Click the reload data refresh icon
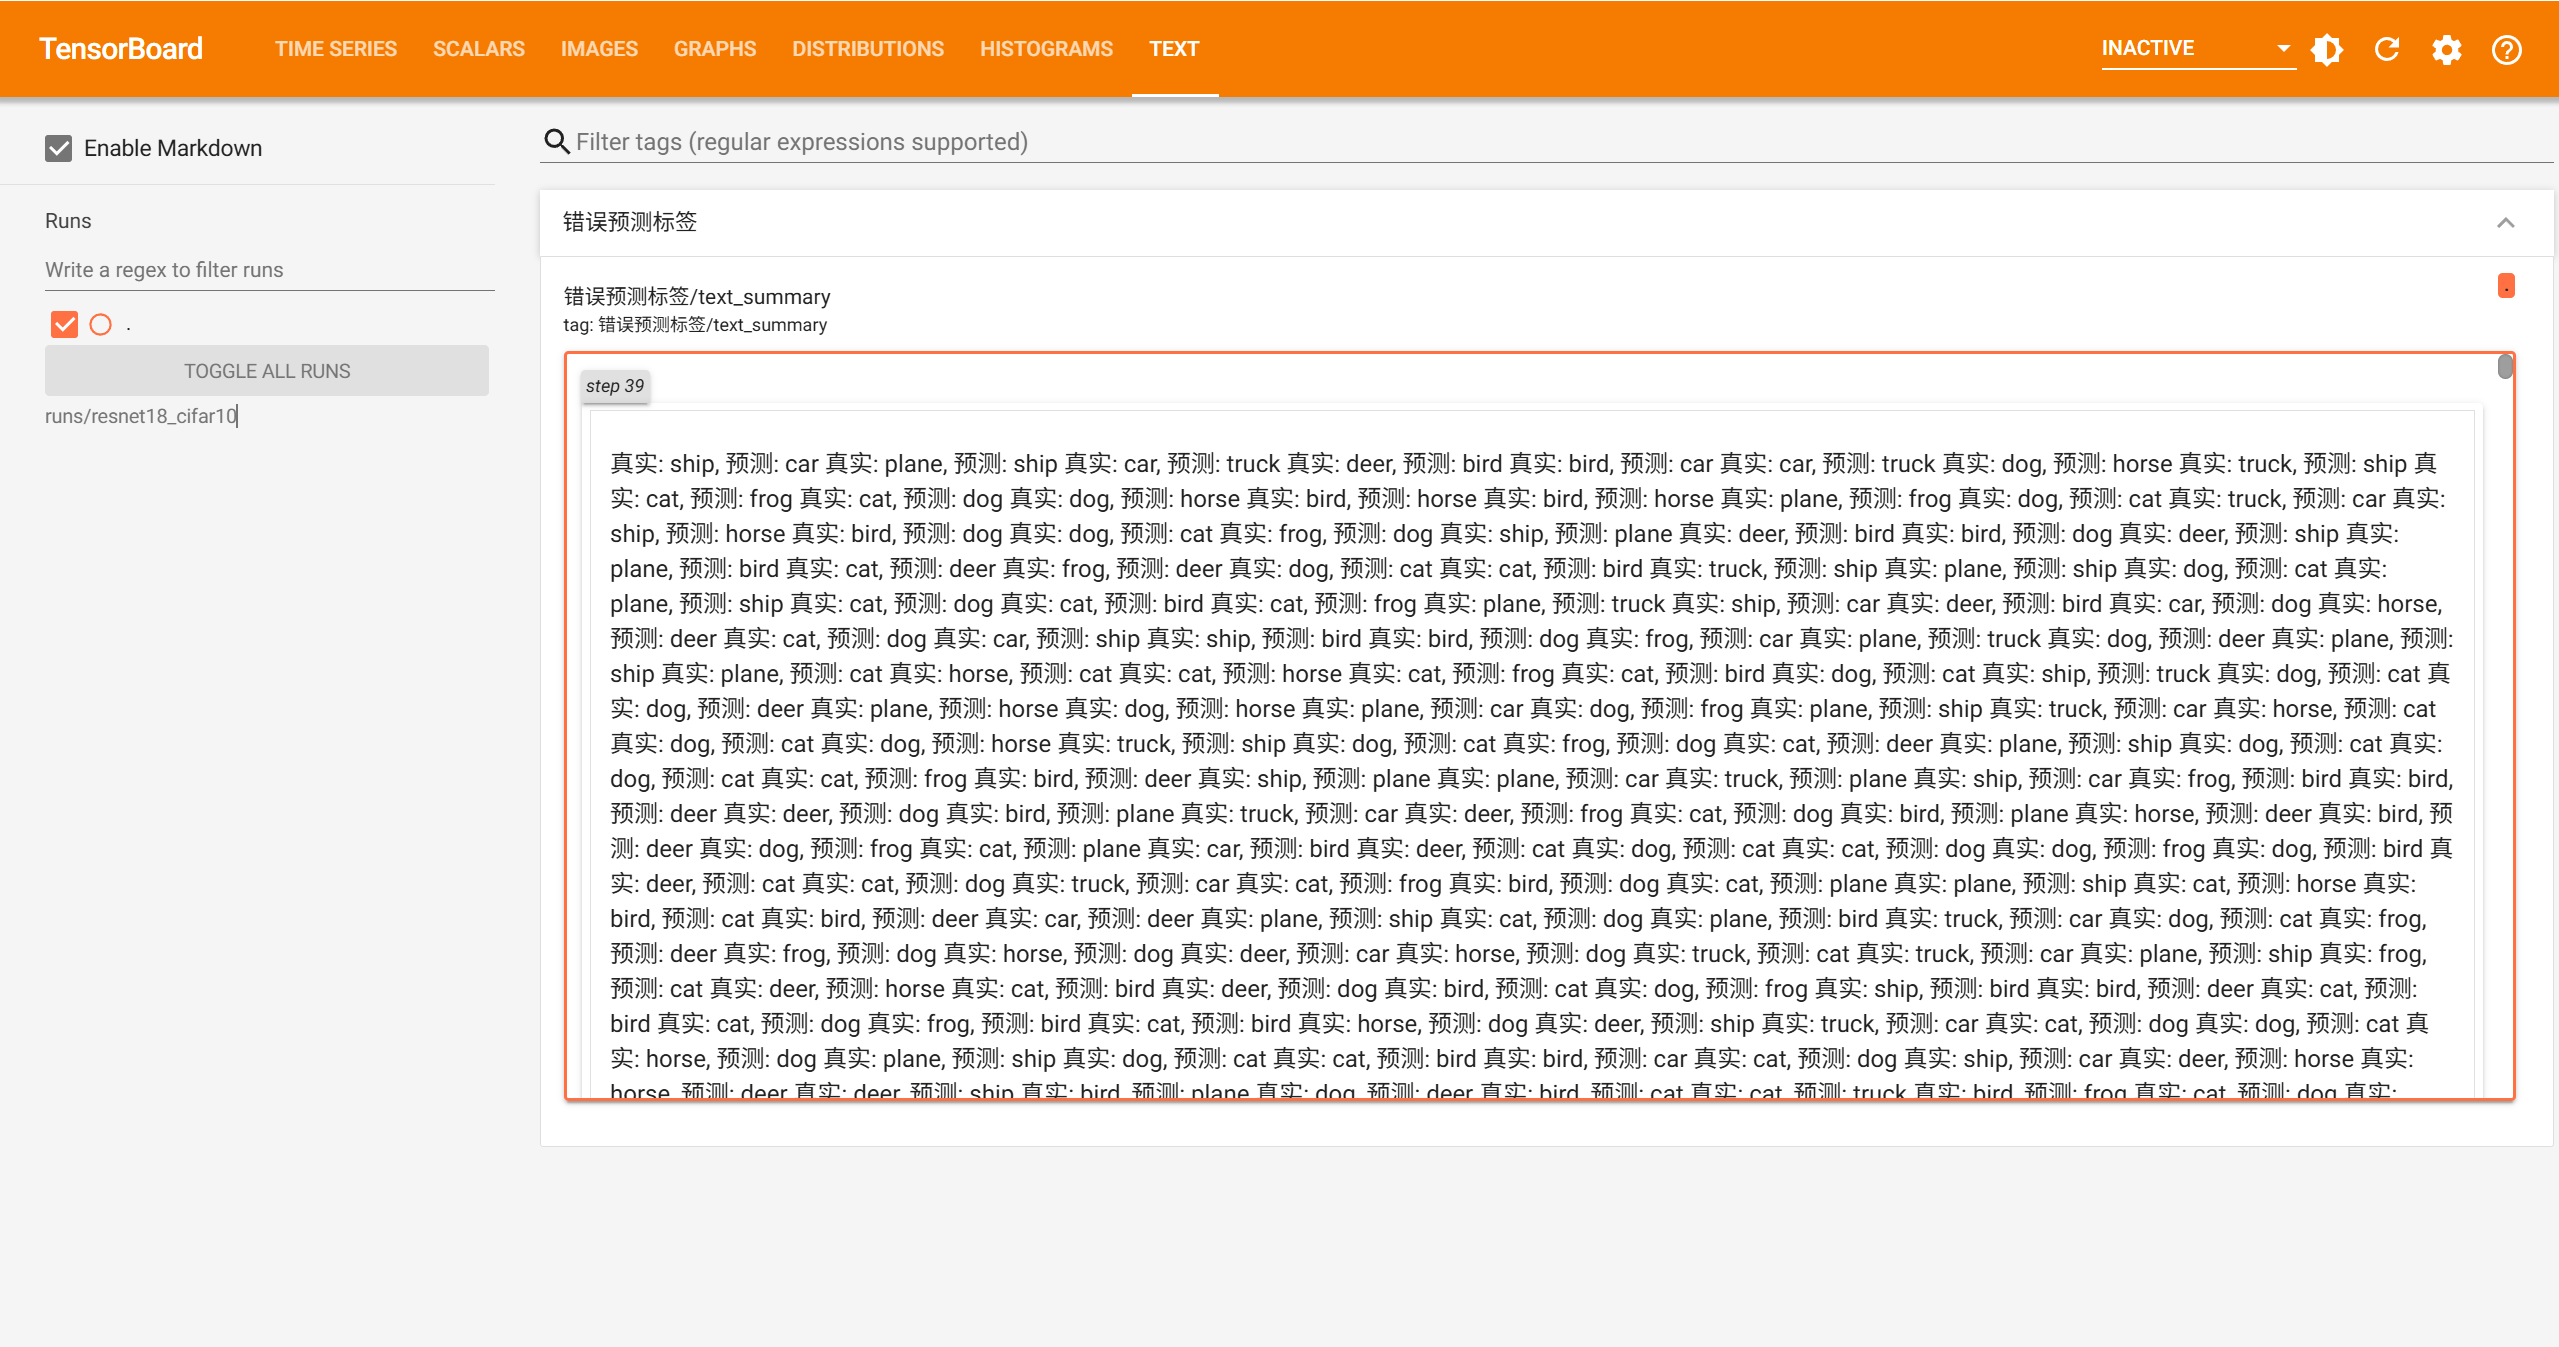The width and height of the screenshot is (2559, 1347). (x=2387, y=49)
